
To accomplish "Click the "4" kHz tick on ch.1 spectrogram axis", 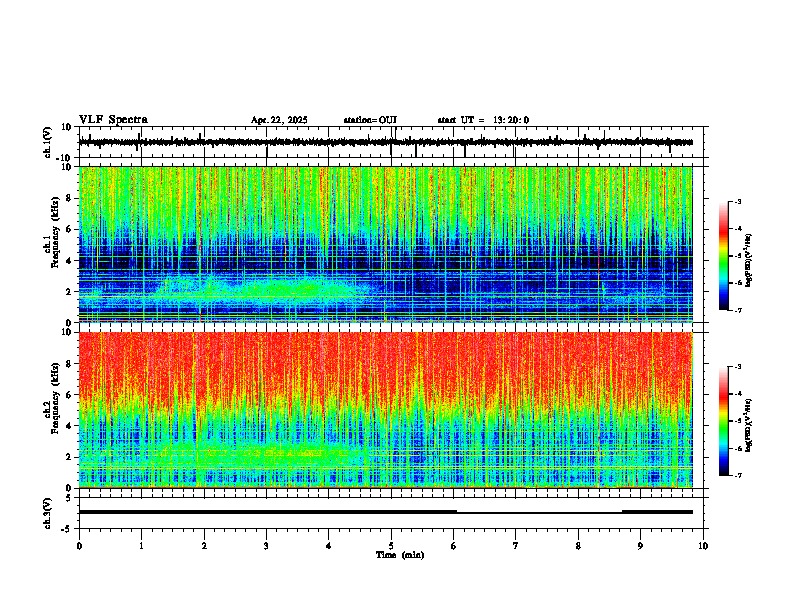I will pos(69,261).
